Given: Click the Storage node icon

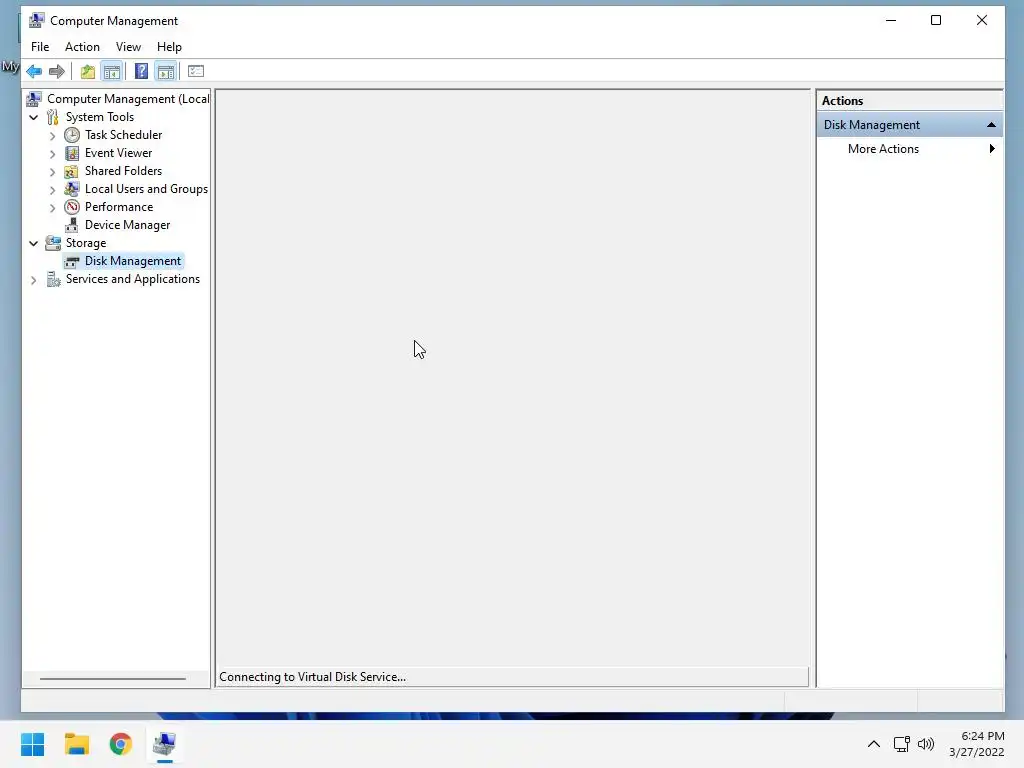Looking at the screenshot, I should [53, 243].
